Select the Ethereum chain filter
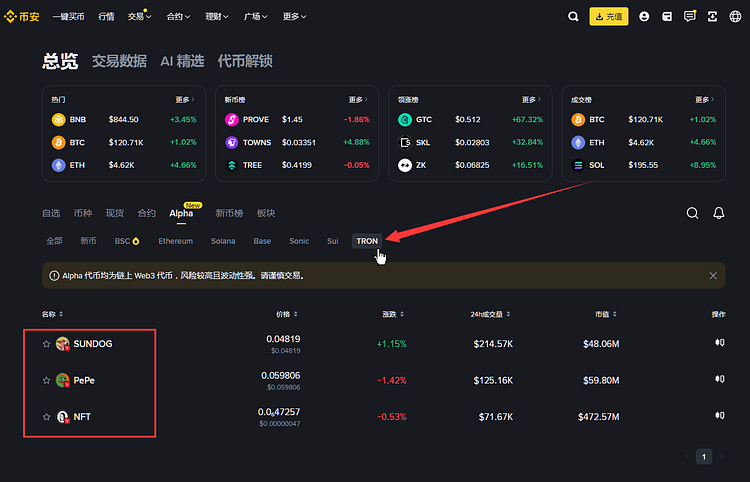This screenshot has width=750, height=482. [x=176, y=241]
